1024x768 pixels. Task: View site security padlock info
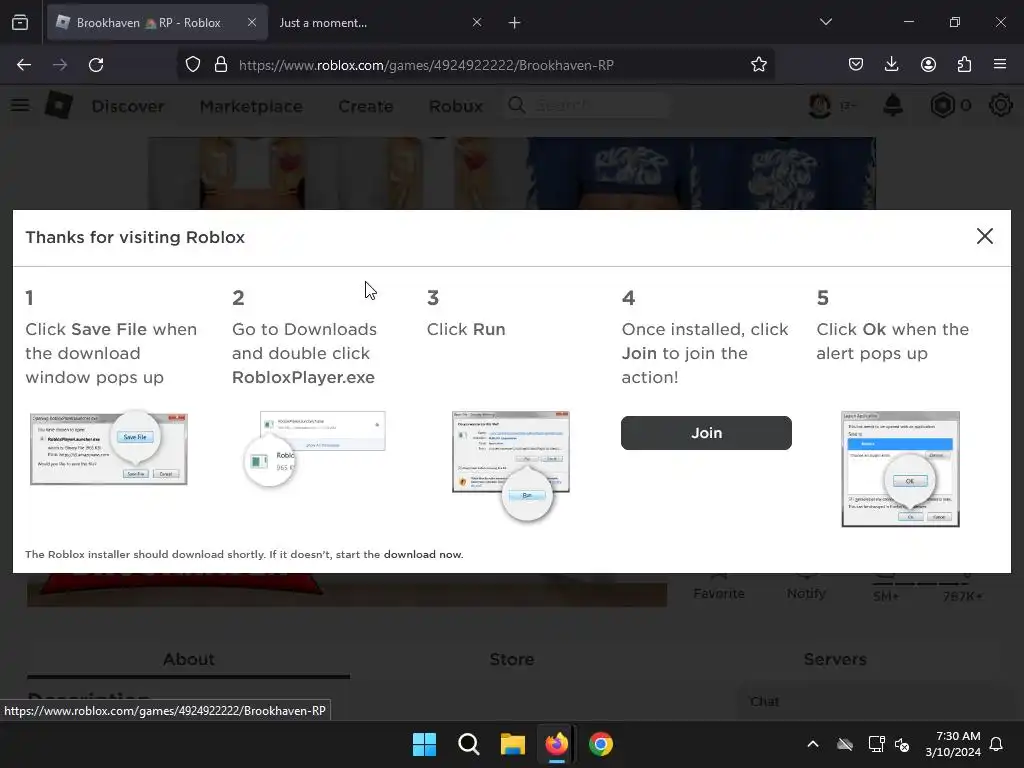[x=221, y=65]
